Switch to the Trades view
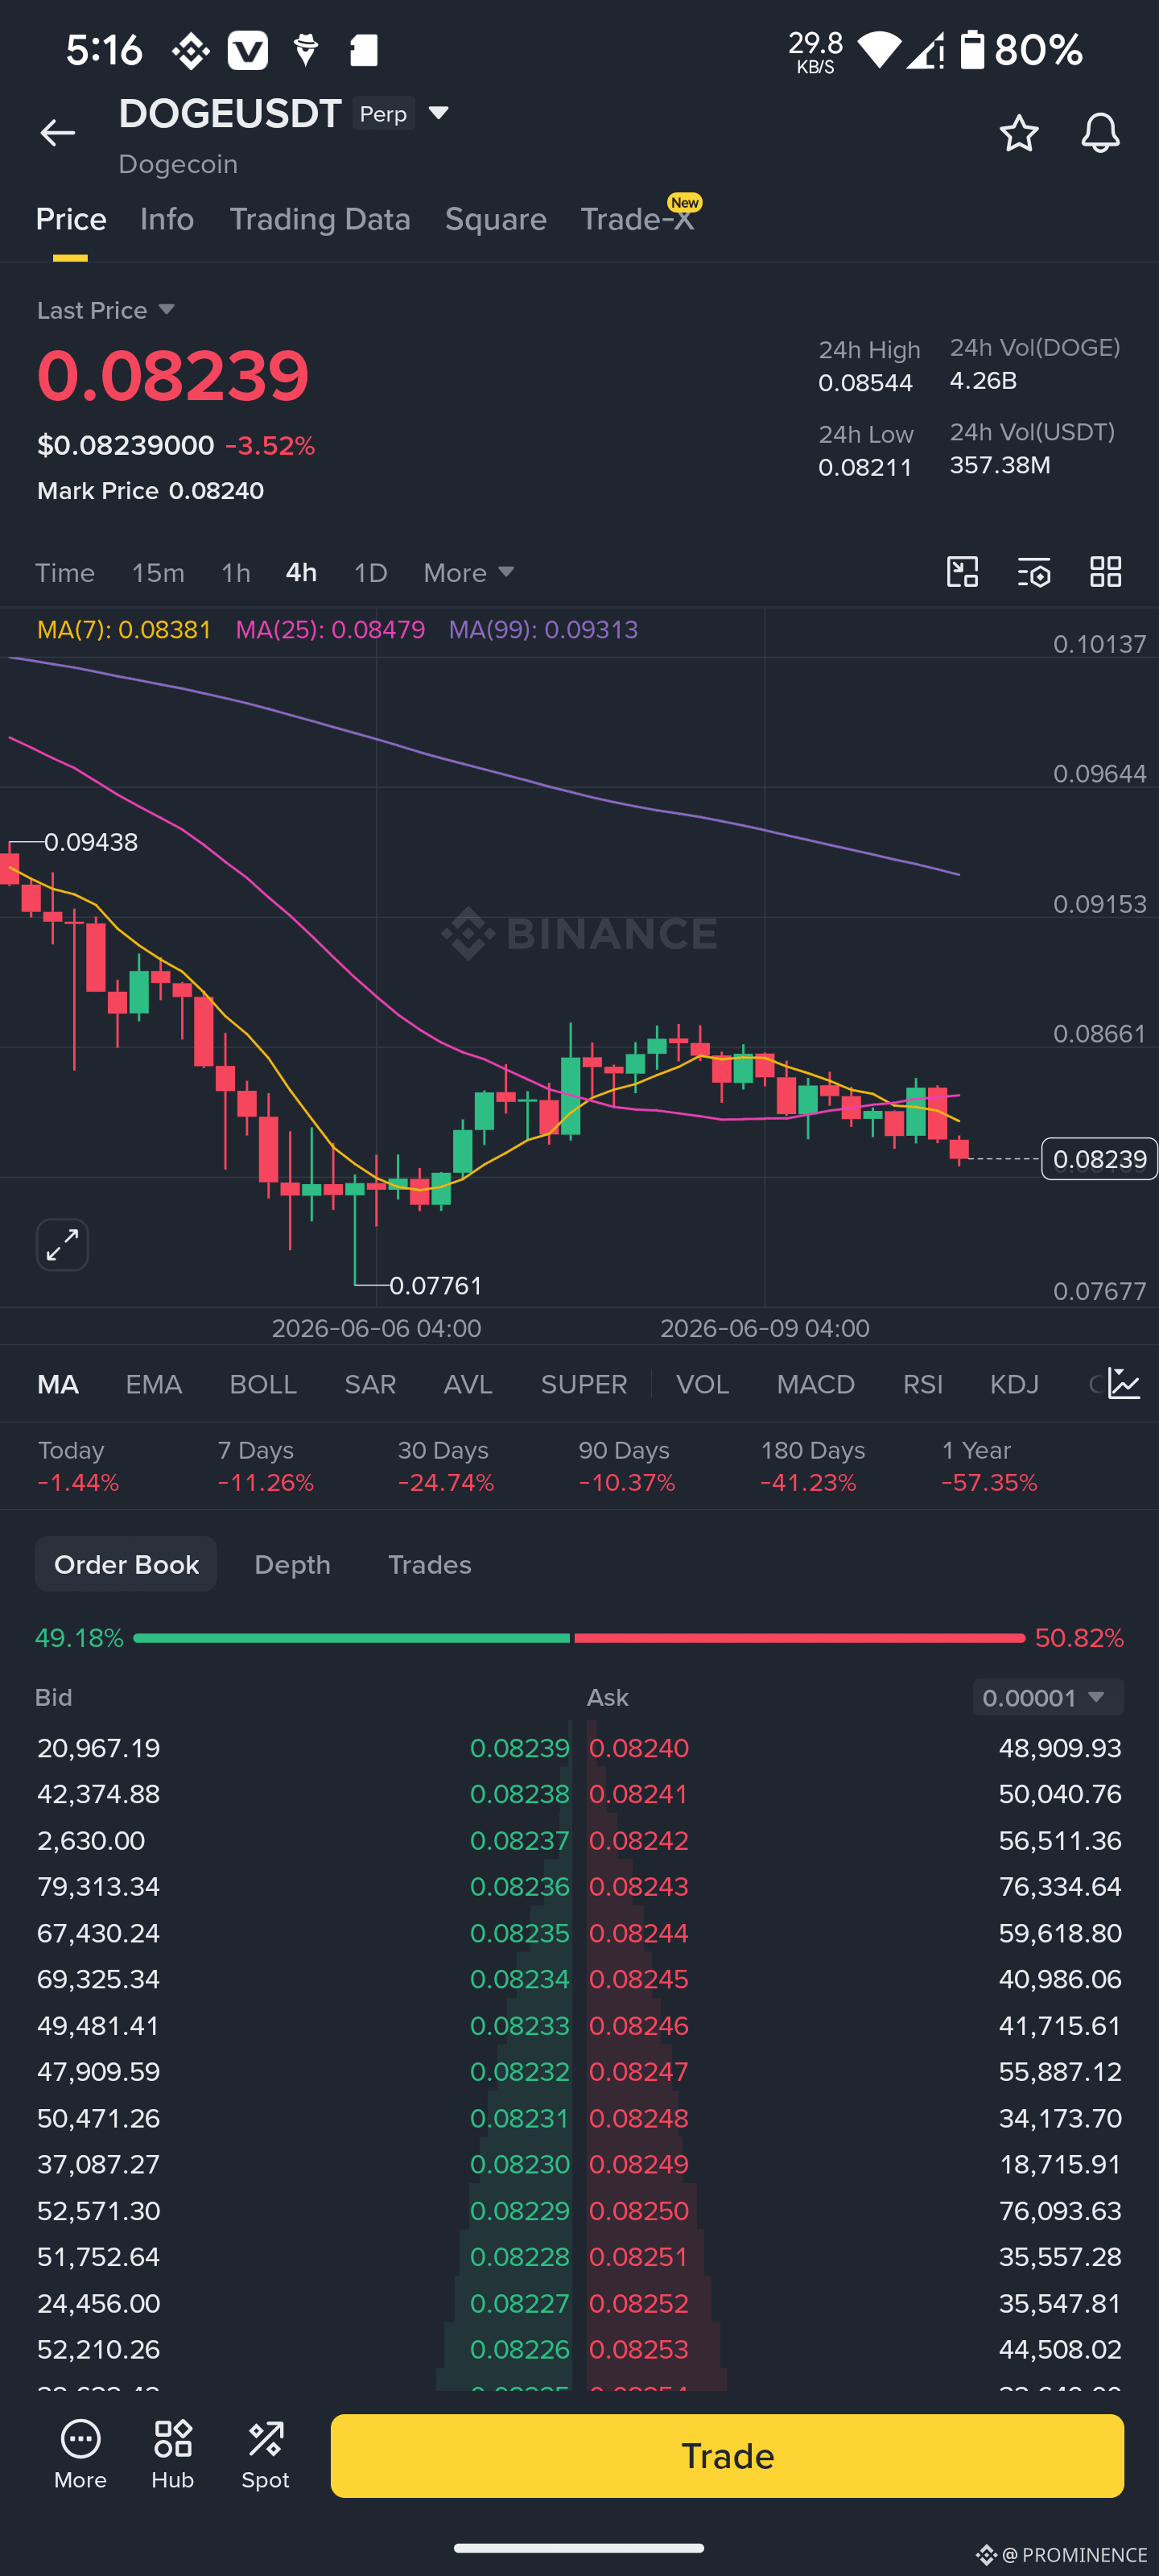 pyautogui.click(x=430, y=1564)
